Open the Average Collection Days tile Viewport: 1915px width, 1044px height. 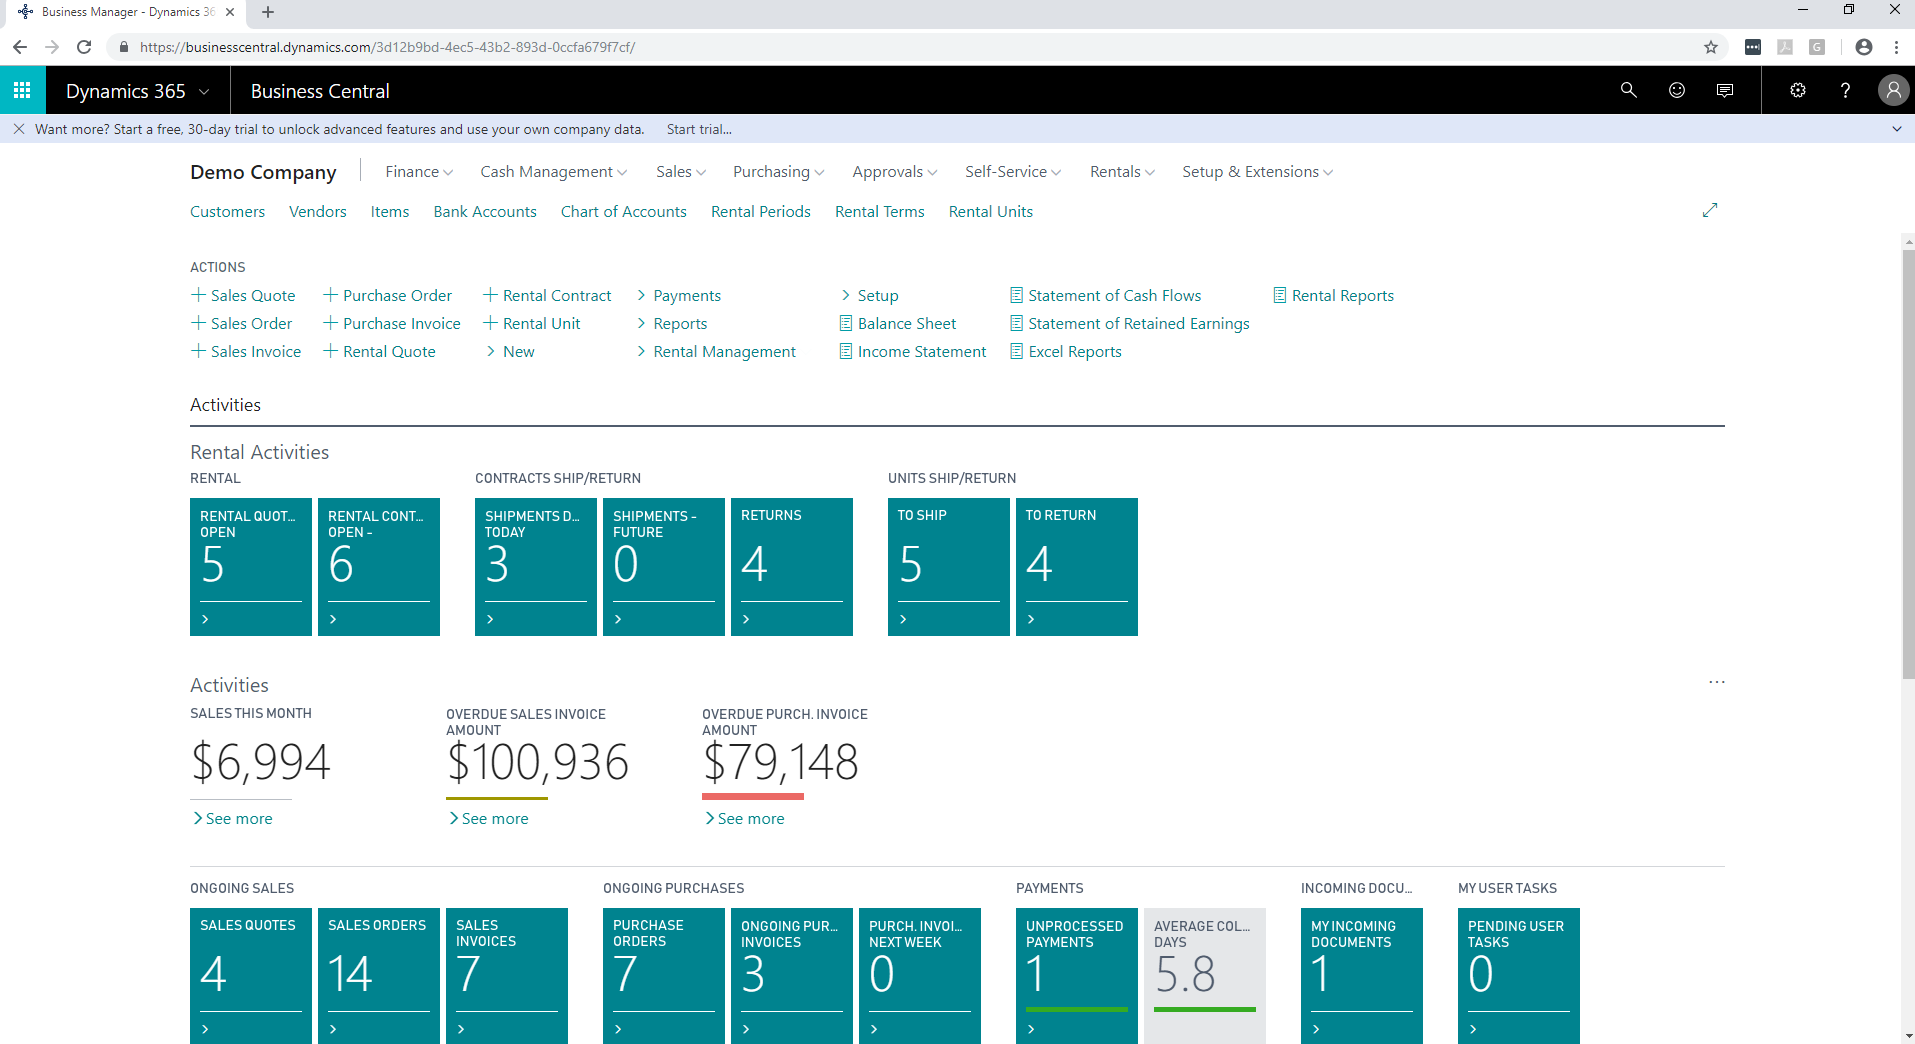coord(1205,976)
